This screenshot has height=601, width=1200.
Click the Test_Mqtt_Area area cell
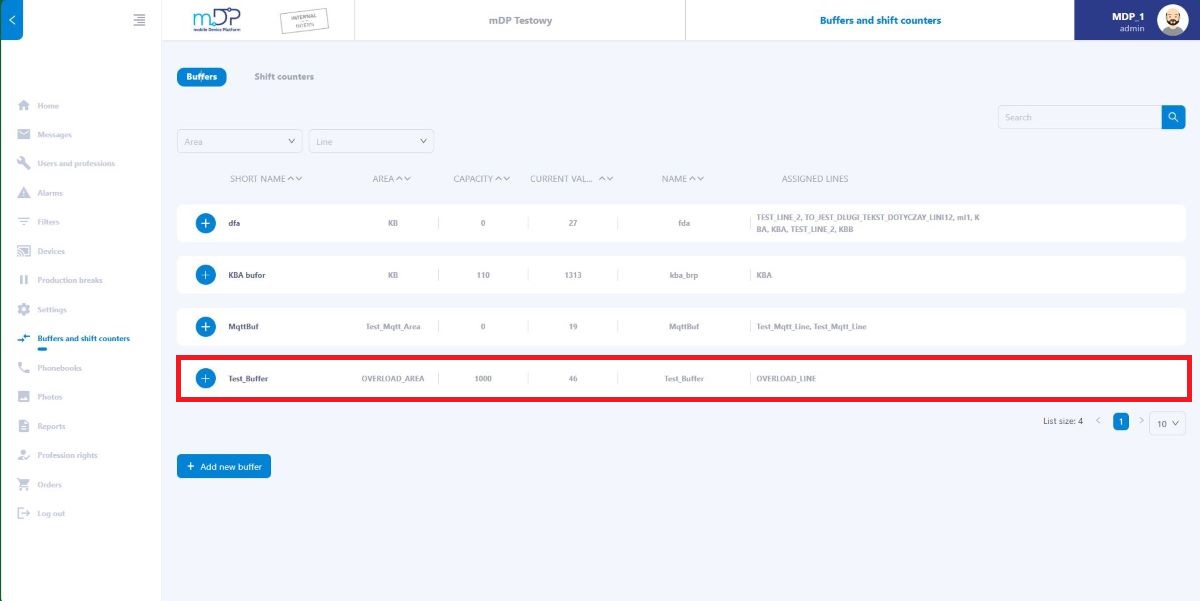[394, 327]
